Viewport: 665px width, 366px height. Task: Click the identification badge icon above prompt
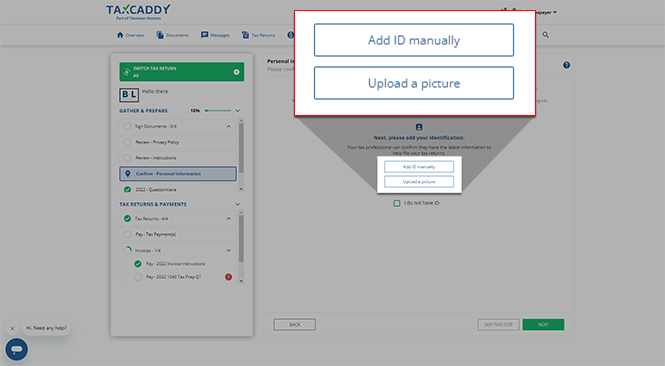(419, 127)
